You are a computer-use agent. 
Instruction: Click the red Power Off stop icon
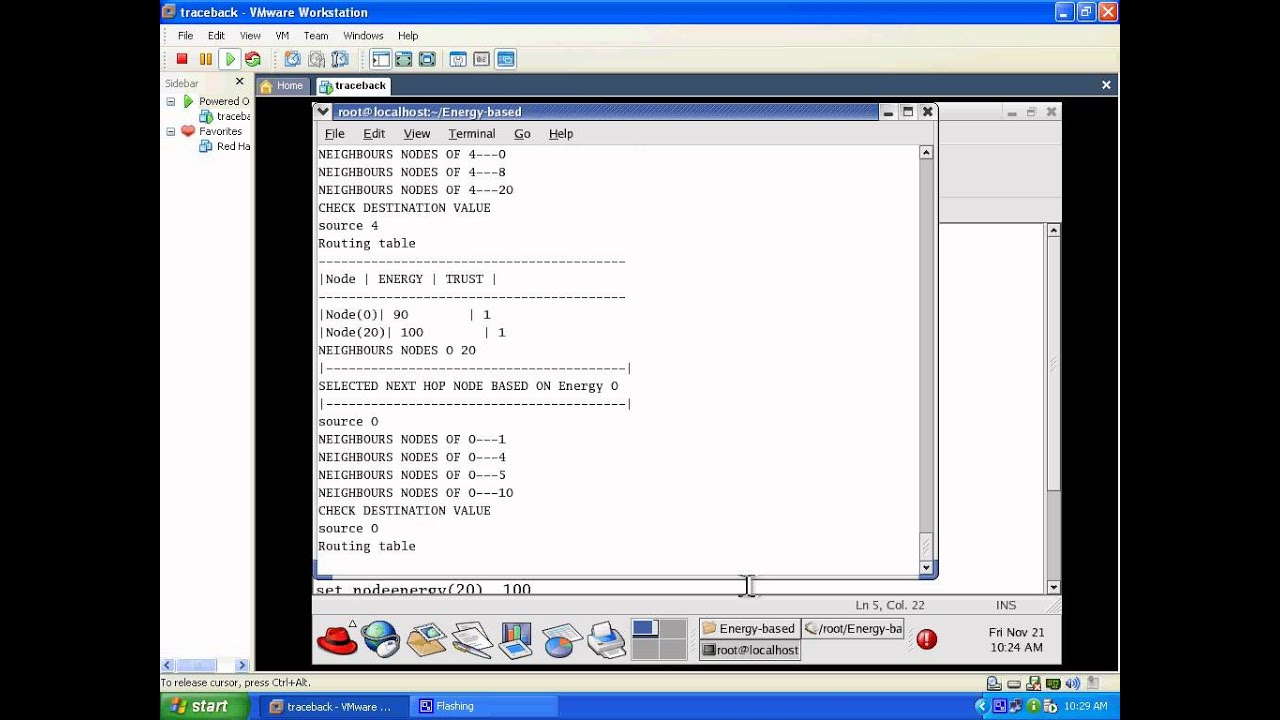(x=182, y=59)
